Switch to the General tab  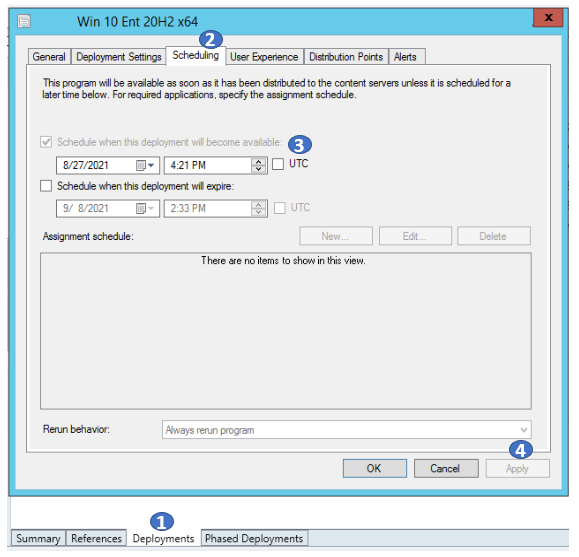(49, 57)
